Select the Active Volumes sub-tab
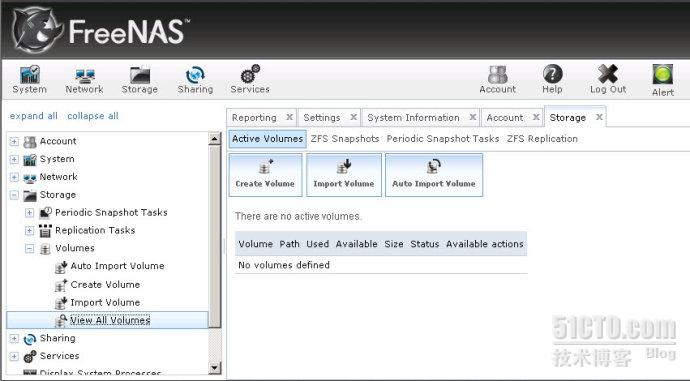690x381 pixels. tap(268, 139)
